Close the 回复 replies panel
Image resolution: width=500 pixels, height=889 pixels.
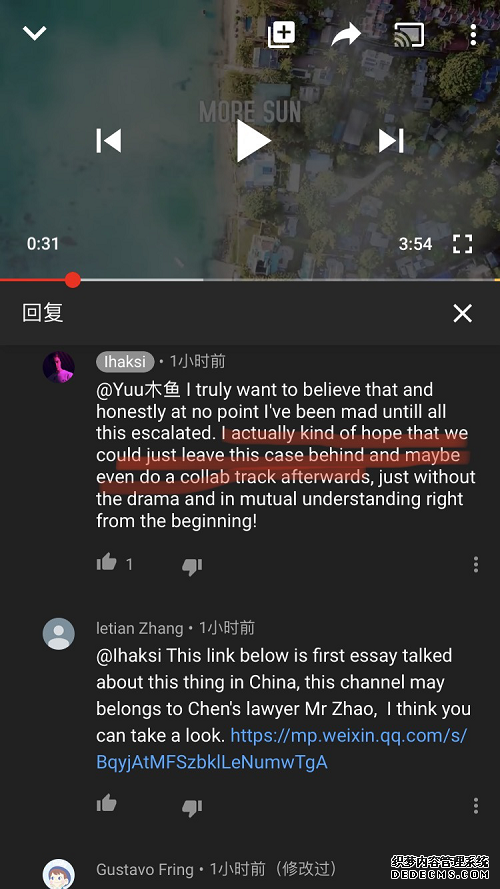(x=463, y=313)
